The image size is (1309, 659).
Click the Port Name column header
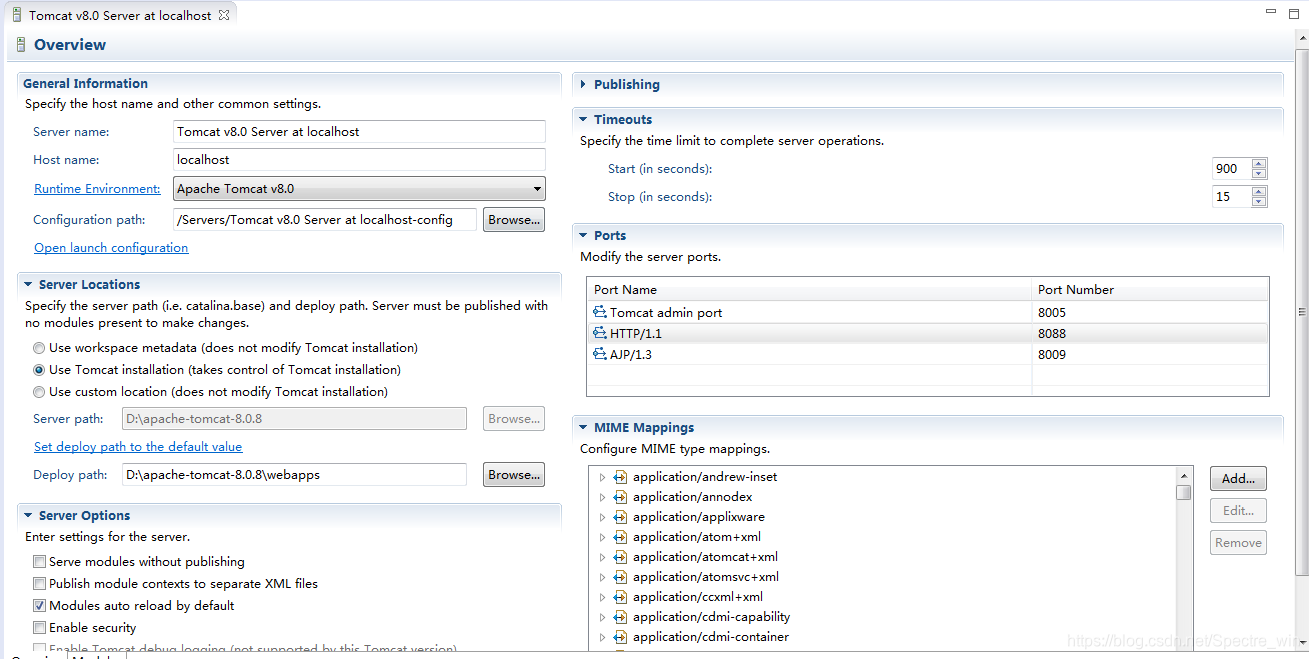809,289
